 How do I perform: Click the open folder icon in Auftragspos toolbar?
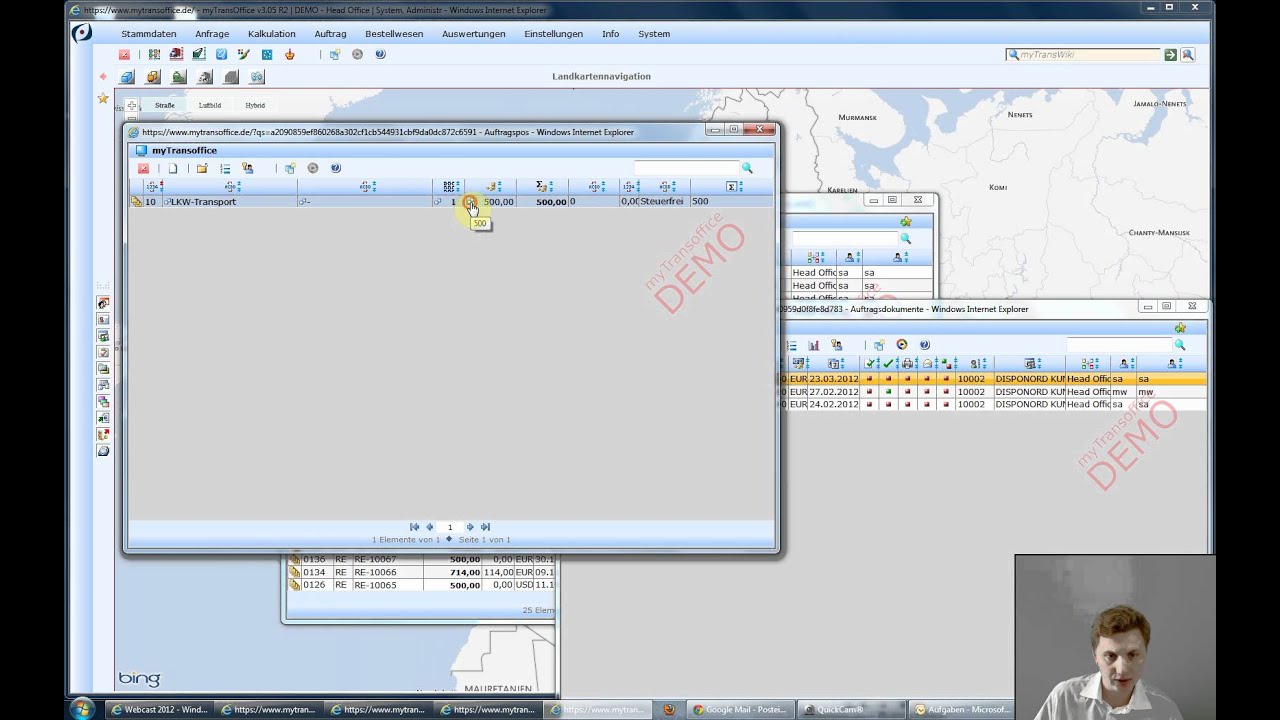(202, 168)
